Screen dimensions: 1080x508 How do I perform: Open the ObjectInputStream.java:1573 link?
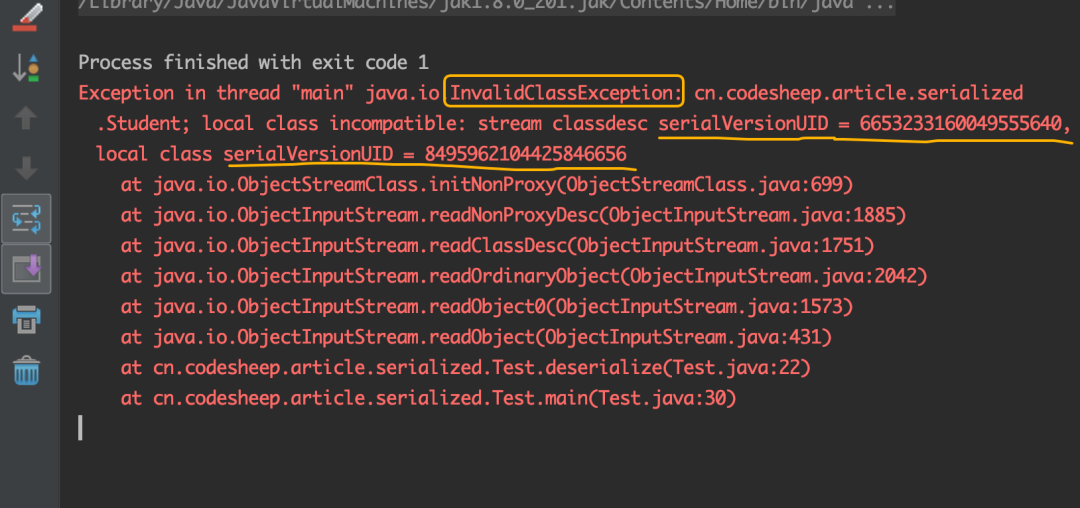(698, 307)
